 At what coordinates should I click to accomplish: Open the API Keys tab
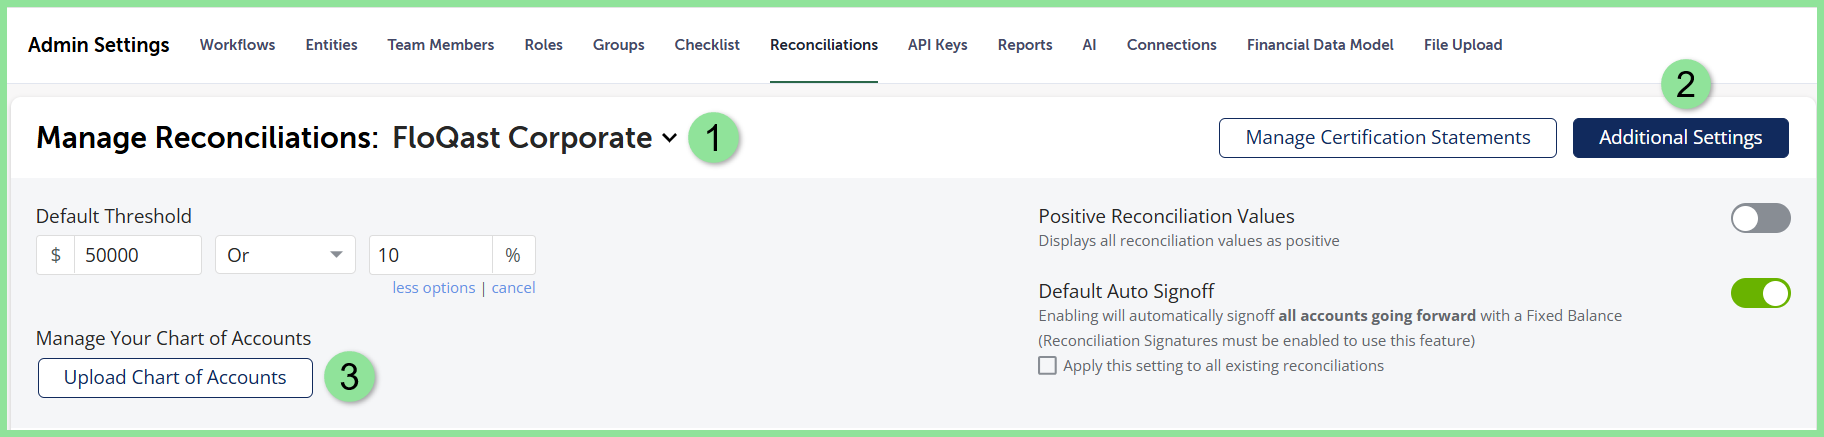click(x=937, y=45)
